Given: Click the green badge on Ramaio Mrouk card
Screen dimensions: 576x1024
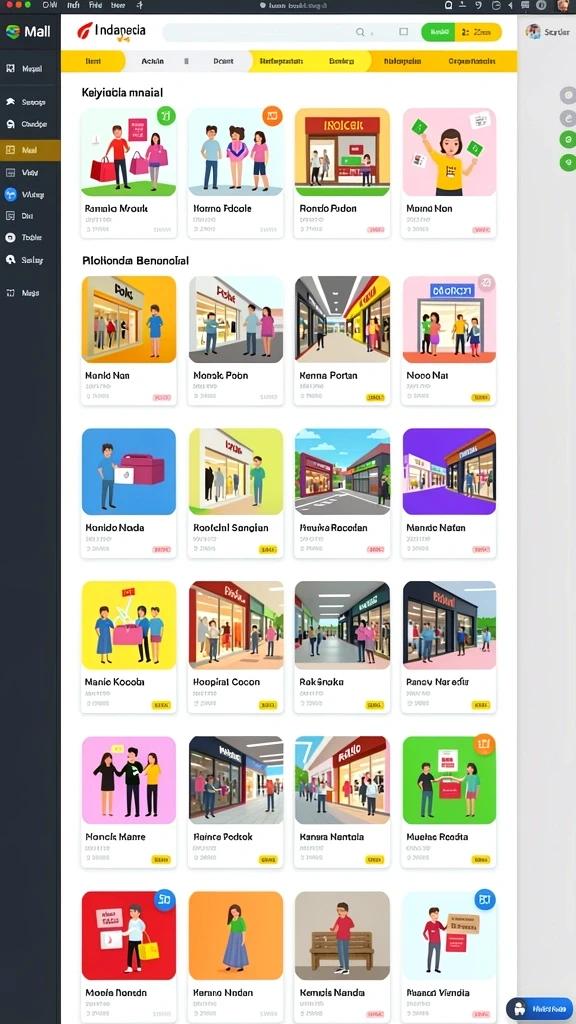Looking at the screenshot, I should tap(166, 116).
